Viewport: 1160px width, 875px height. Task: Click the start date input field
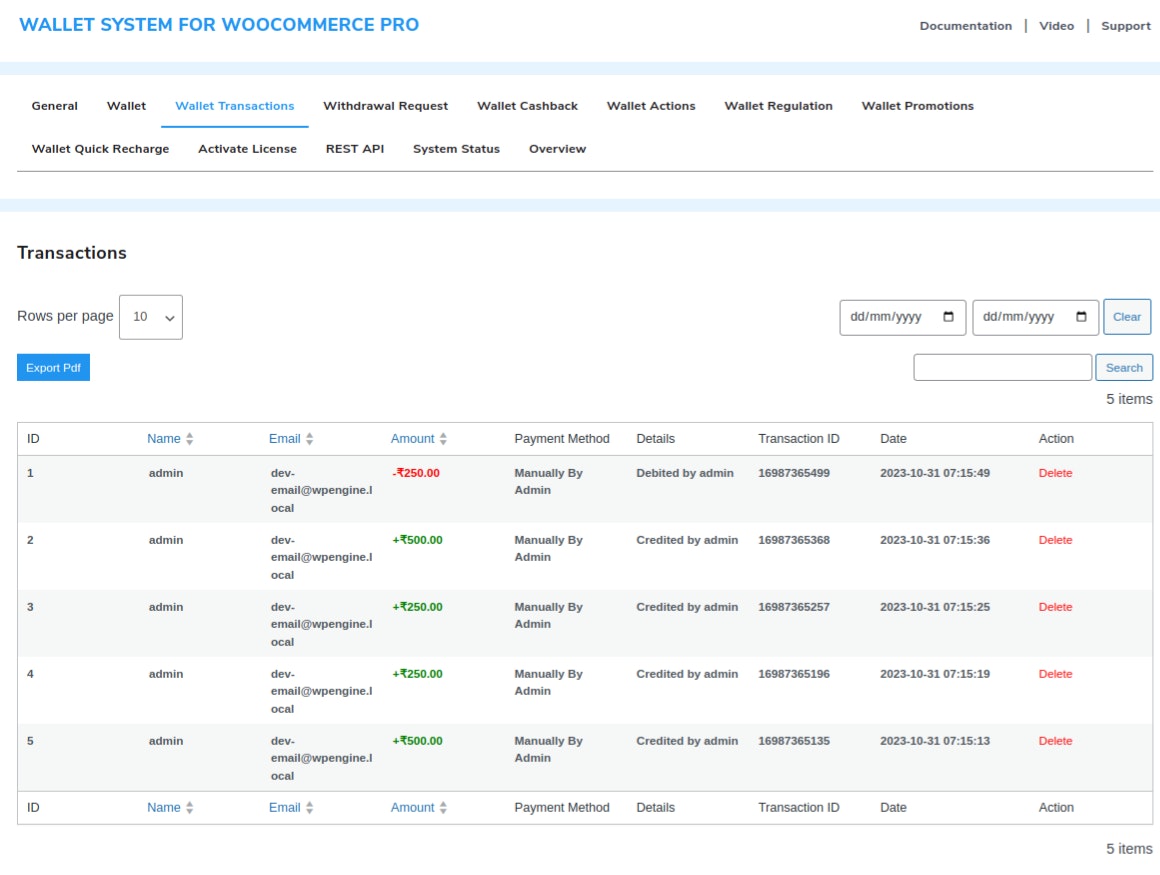[903, 317]
